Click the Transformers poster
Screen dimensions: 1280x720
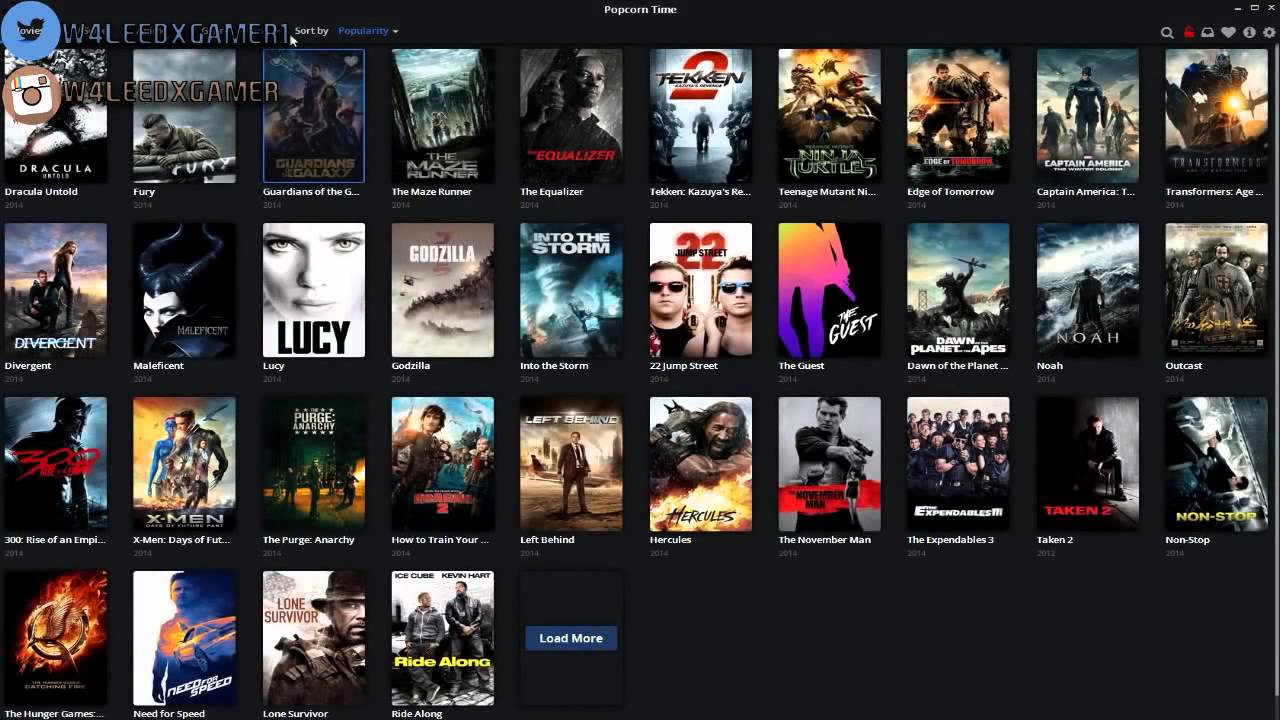click(x=1217, y=116)
